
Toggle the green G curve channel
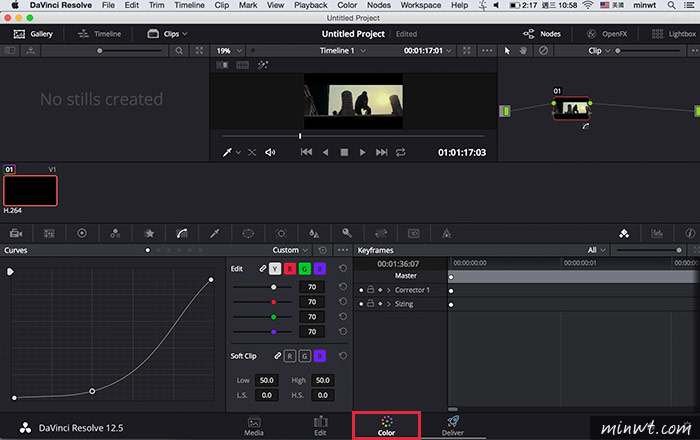coord(304,269)
